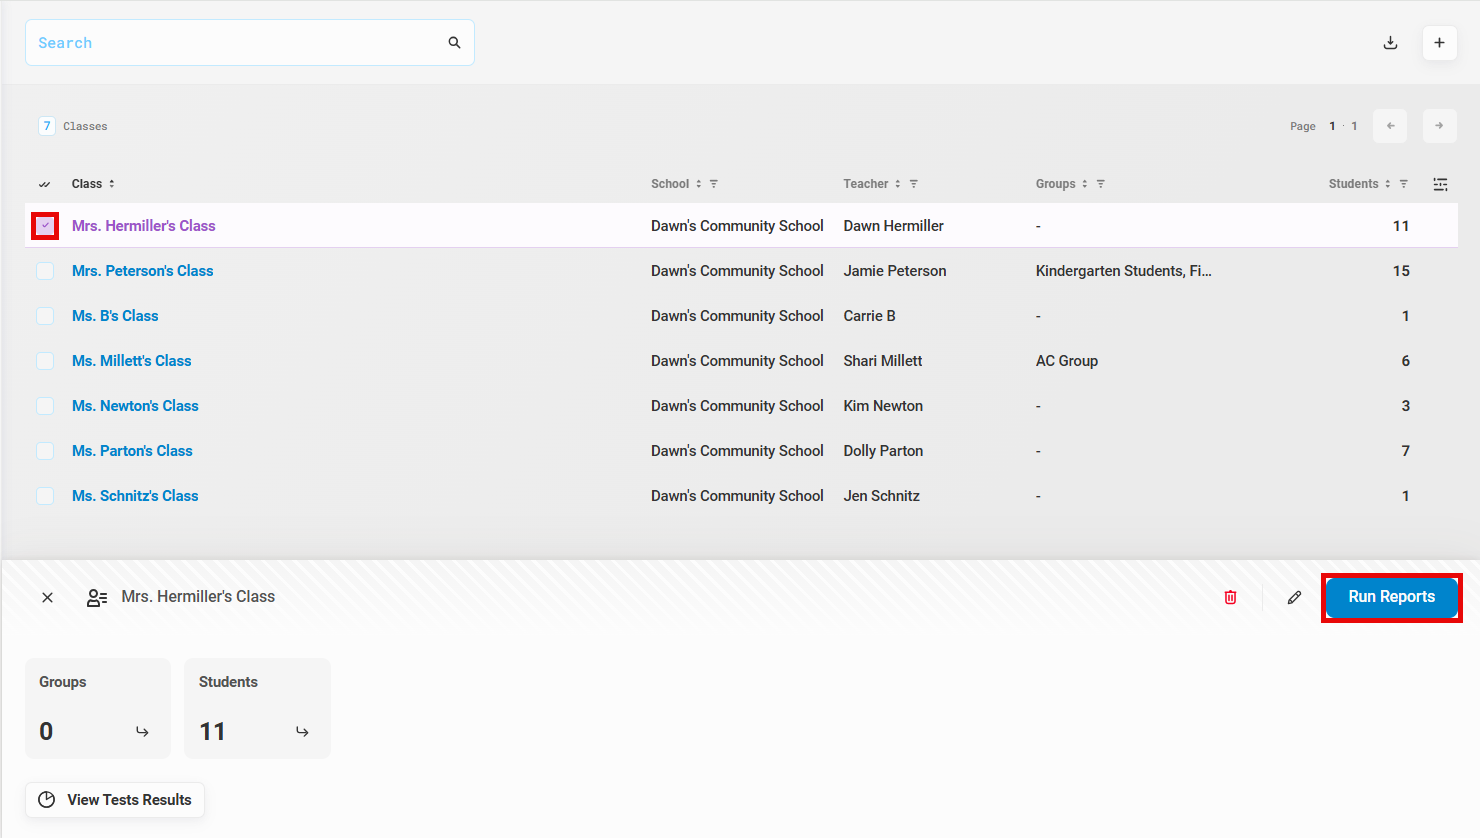Select the Ms. Parton's Class checkbox
The height and width of the screenshot is (838, 1480).
click(x=45, y=451)
